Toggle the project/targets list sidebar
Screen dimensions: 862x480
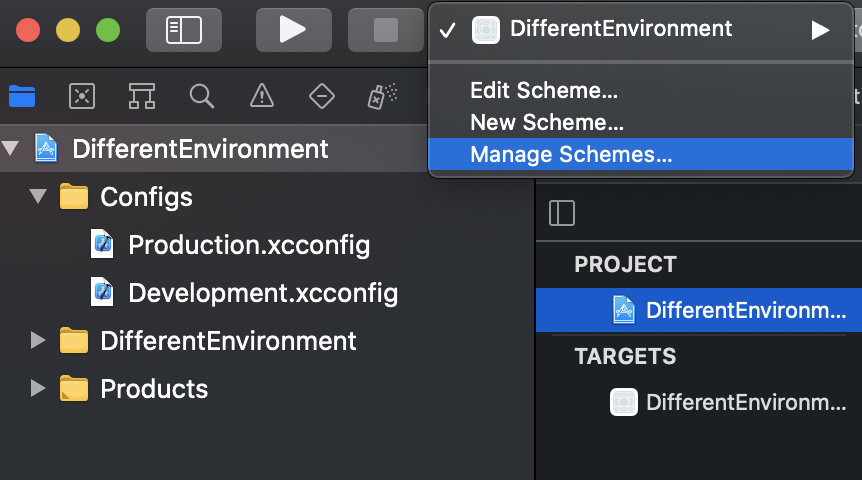[x=562, y=213]
